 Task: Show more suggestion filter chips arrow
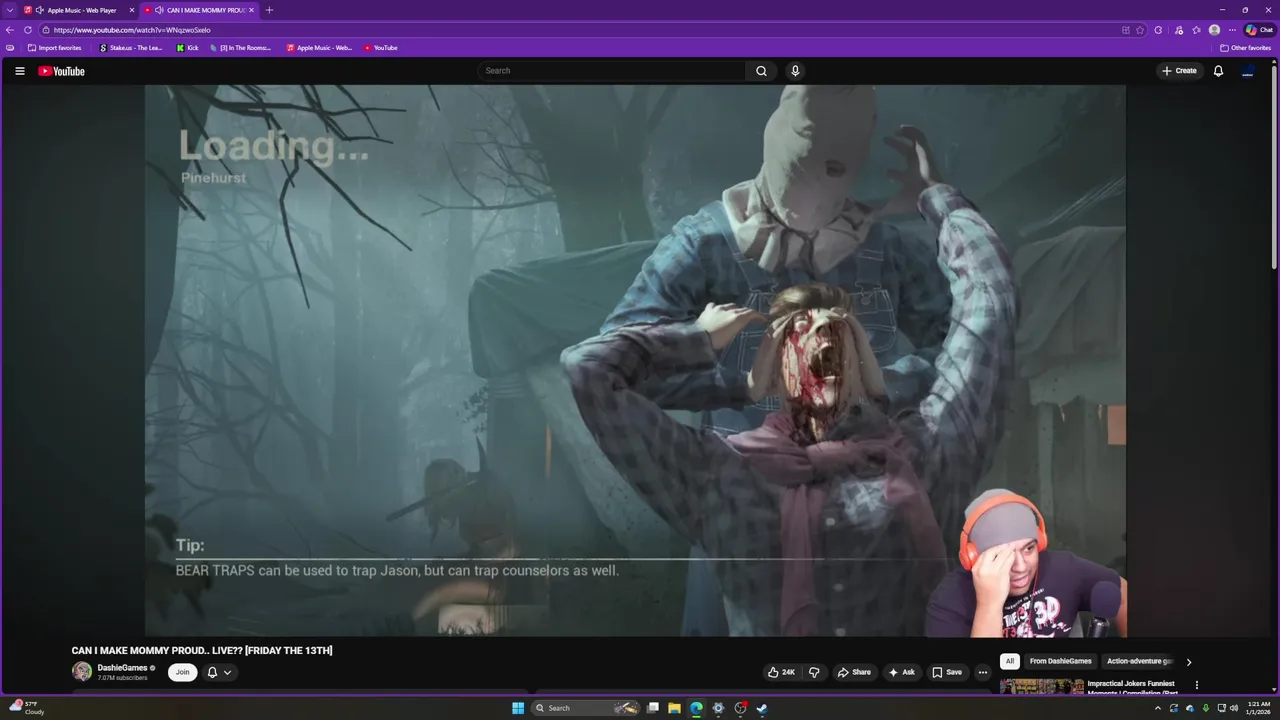click(x=1188, y=662)
